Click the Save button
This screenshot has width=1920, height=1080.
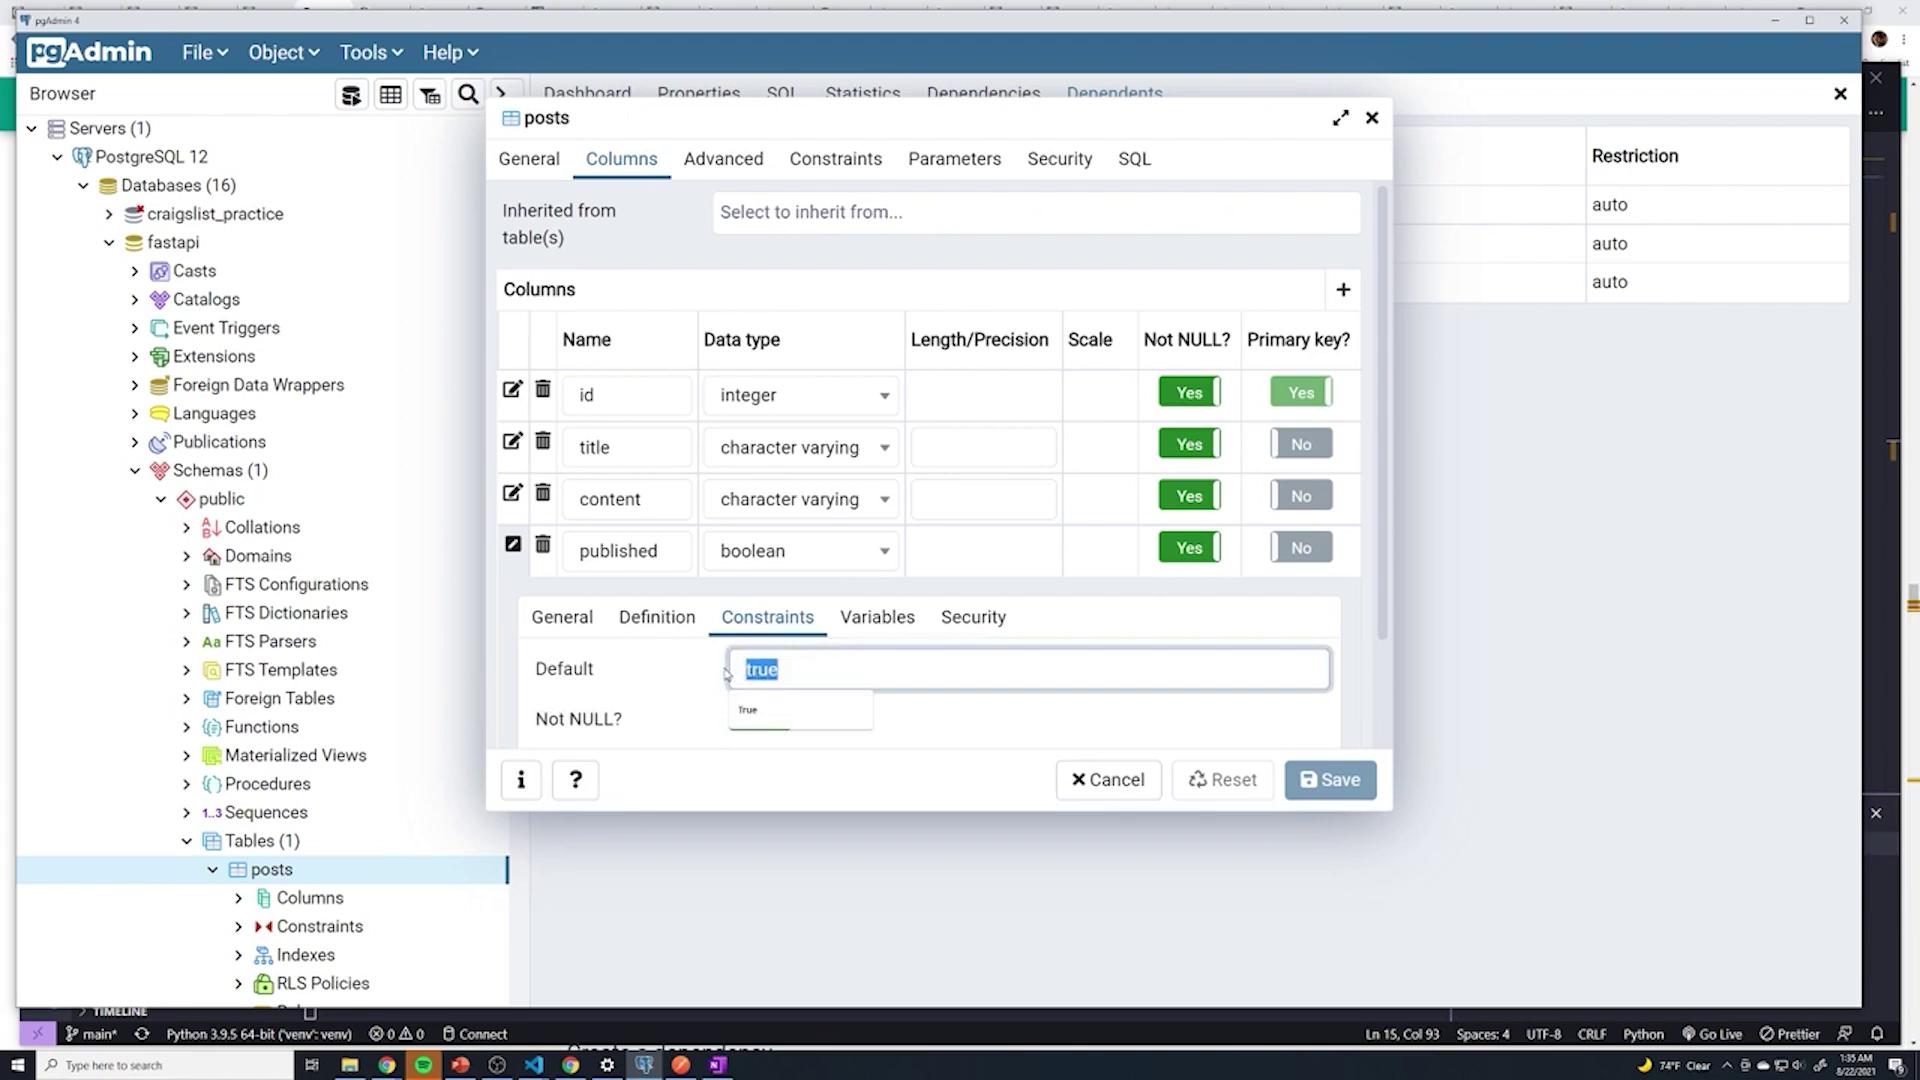point(1329,780)
